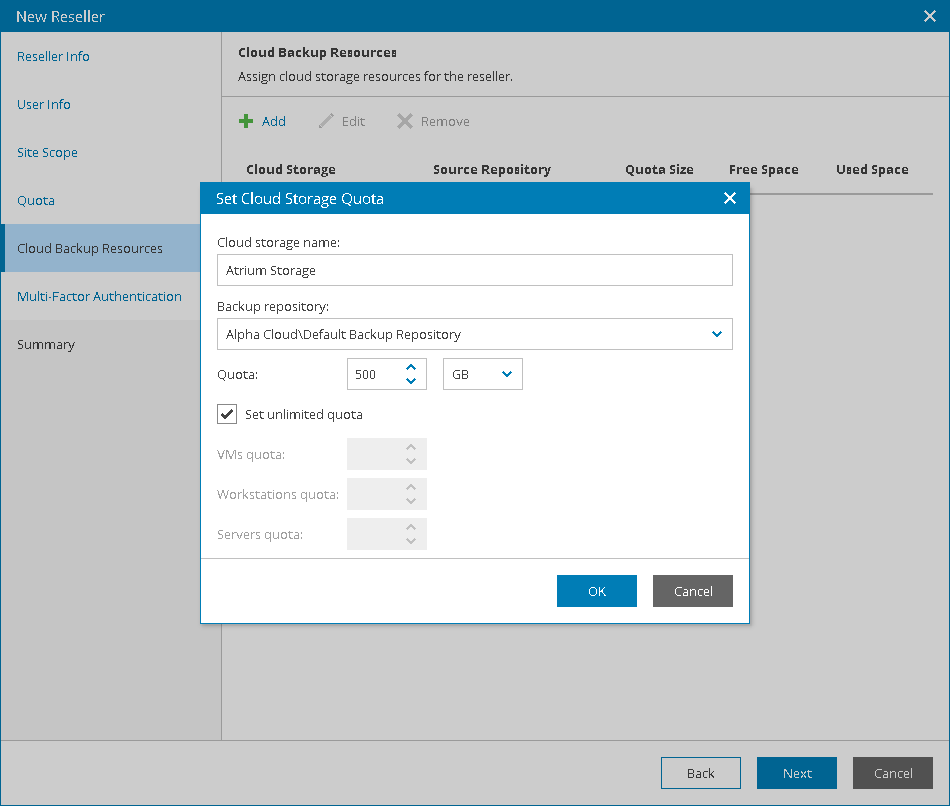The image size is (950, 806).
Task: Go to the Reseller Info step
Action: 53,57
